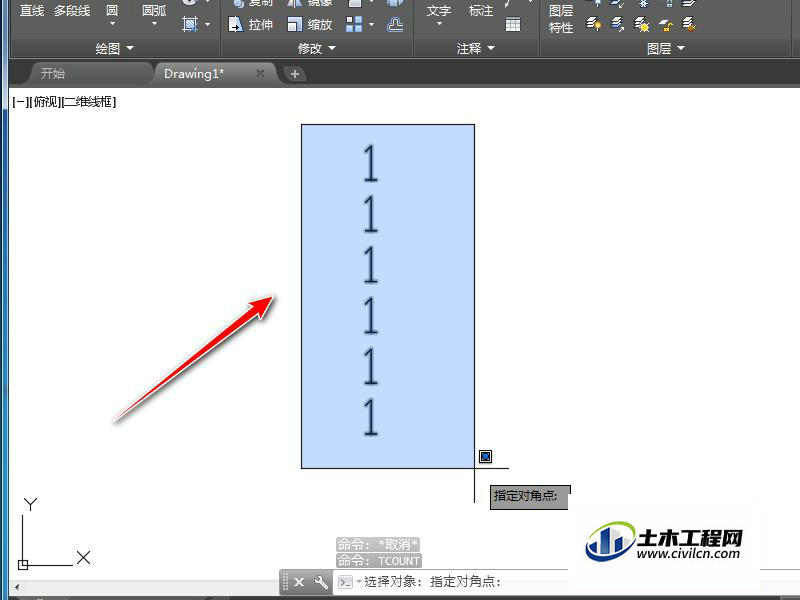Switch to the Drawing1* tab
The image size is (800, 600).
(x=194, y=73)
